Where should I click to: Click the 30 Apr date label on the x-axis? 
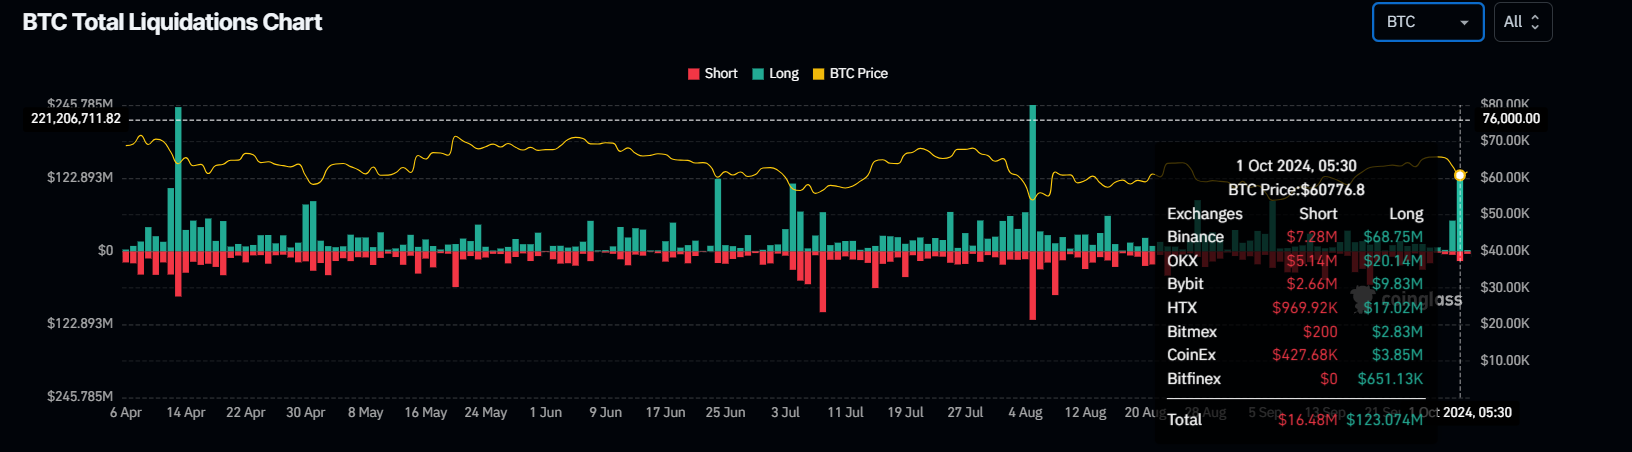305,412
